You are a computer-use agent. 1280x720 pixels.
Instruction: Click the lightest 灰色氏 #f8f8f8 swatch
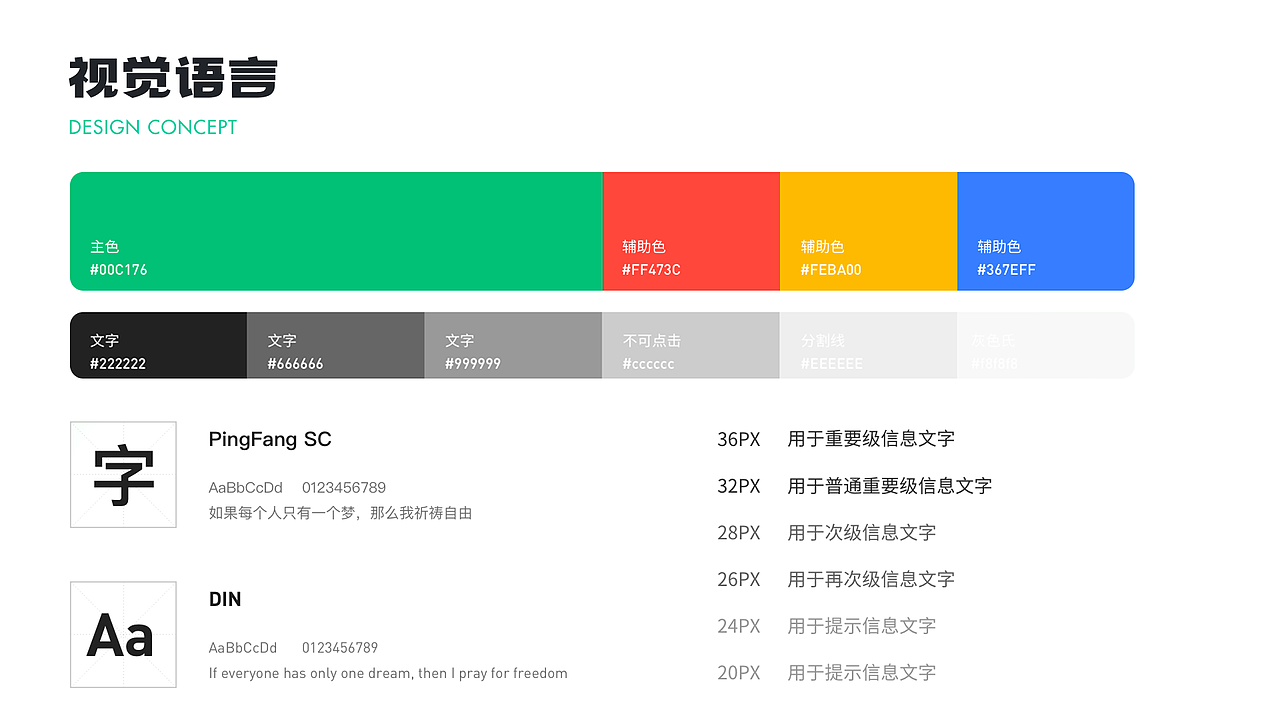(1046, 345)
